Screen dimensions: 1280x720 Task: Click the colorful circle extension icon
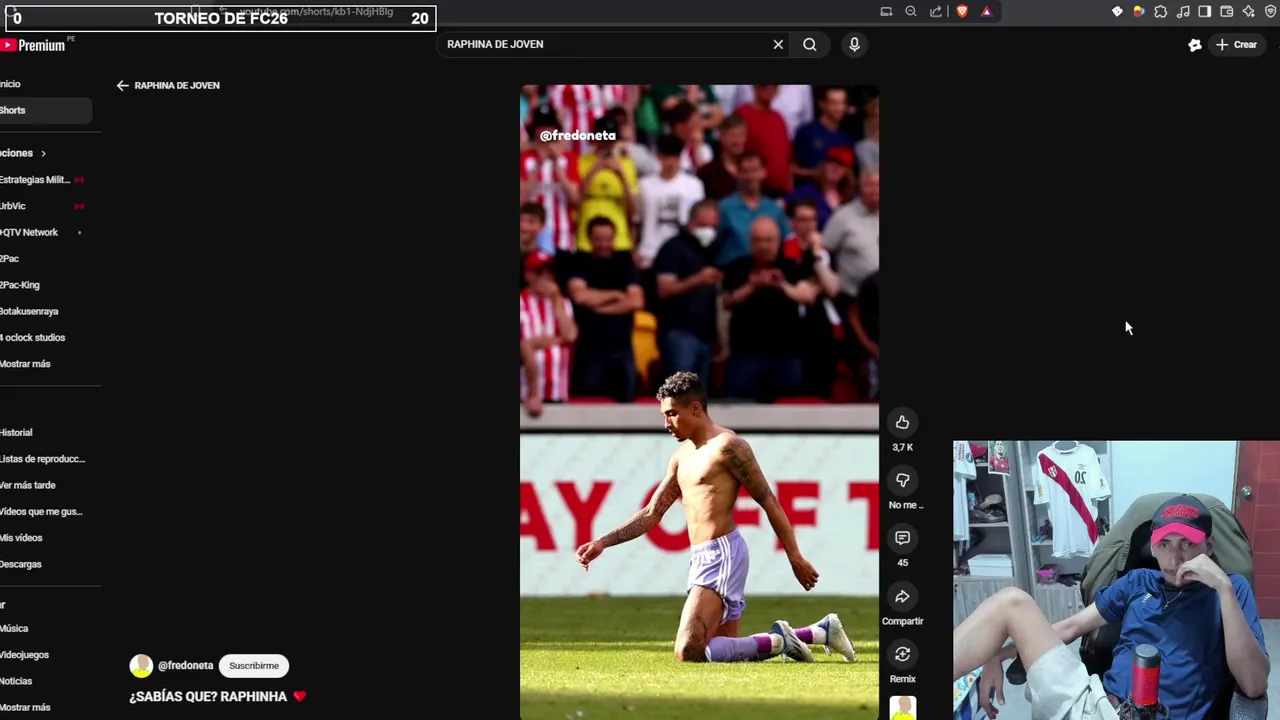(1139, 12)
